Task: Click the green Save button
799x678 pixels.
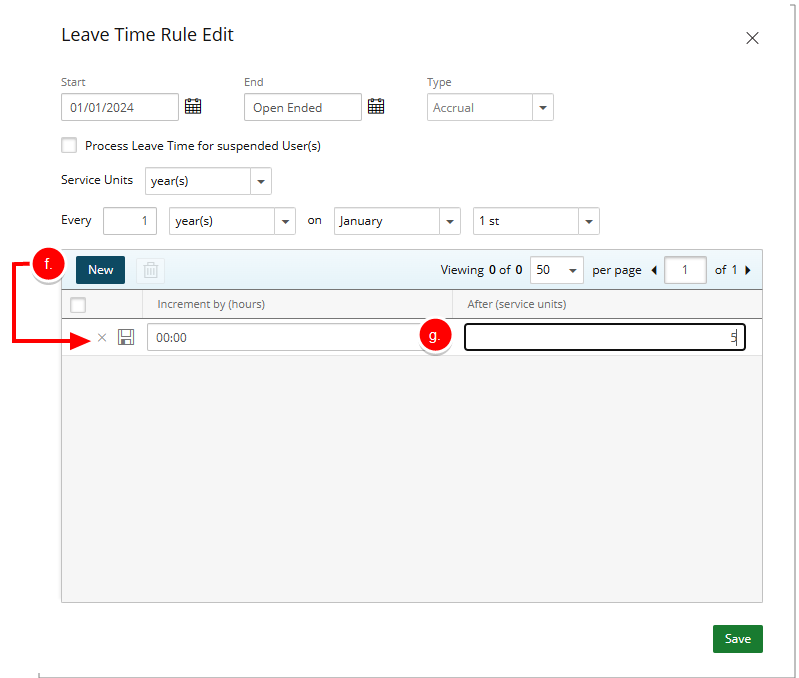Action: tap(737, 639)
